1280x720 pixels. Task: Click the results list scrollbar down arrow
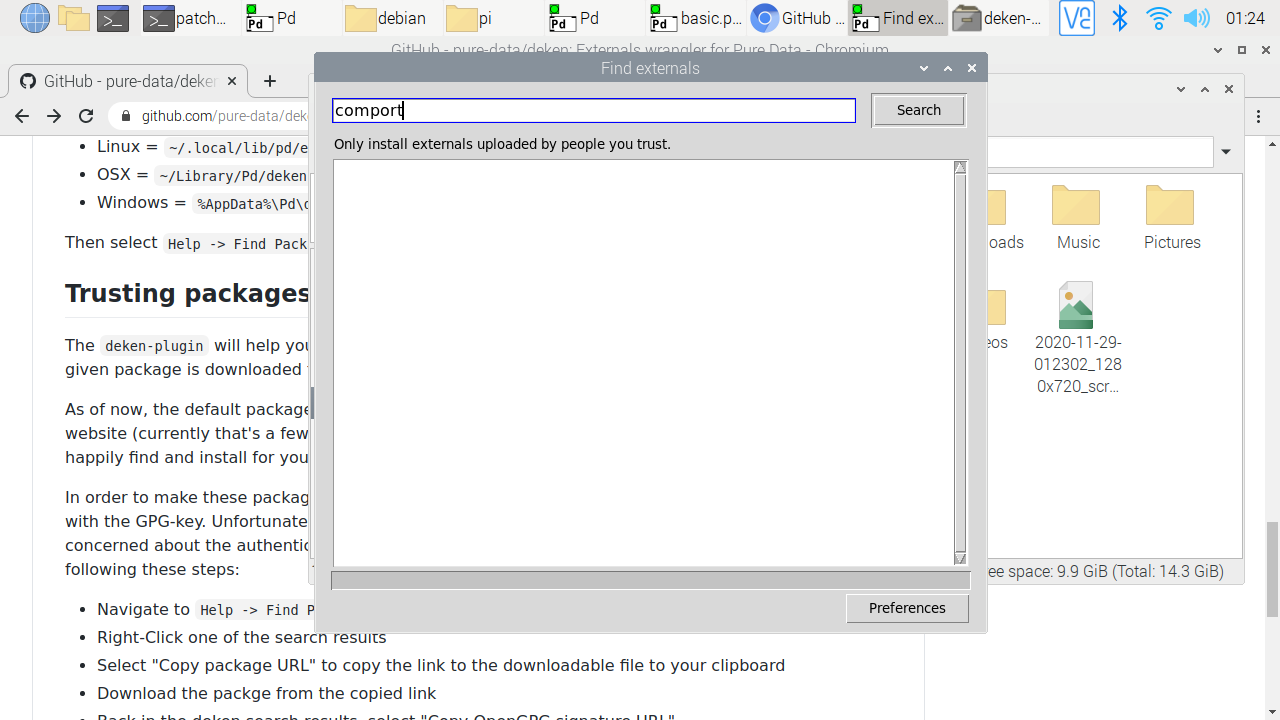[960, 558]
